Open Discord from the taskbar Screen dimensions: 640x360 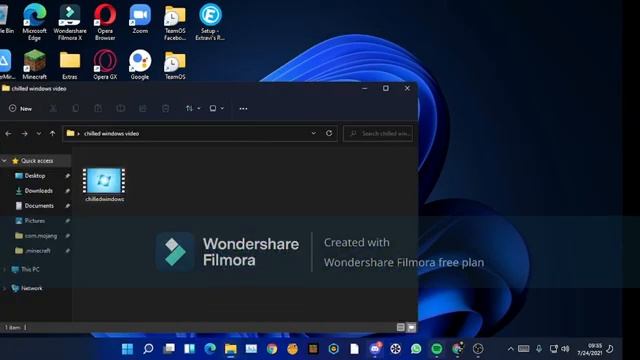click(x=375, y=349)
